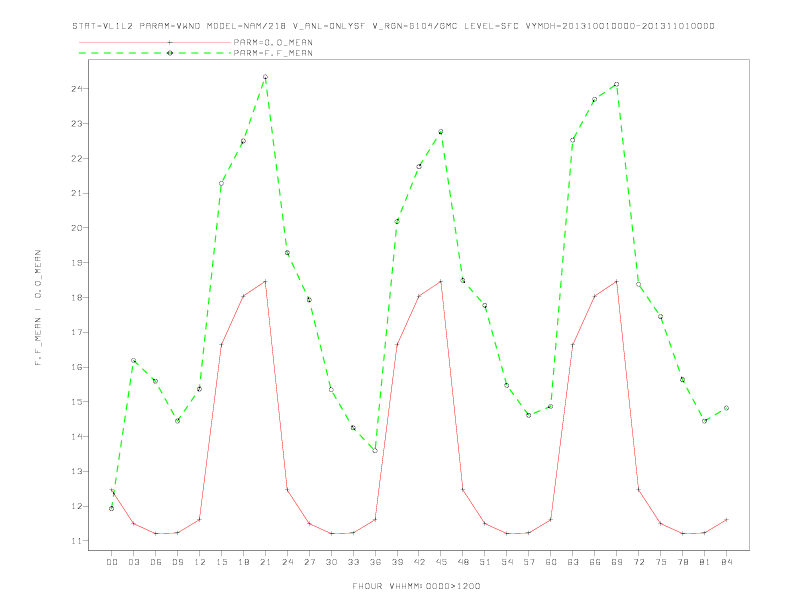Click x-axis tick label 36
The image size is (792, 612).
(x=375, y=562)
